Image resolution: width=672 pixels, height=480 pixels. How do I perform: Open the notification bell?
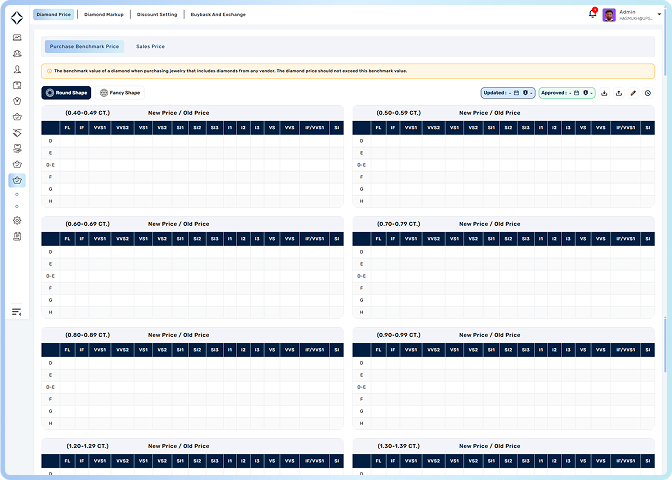coord(592,14)
